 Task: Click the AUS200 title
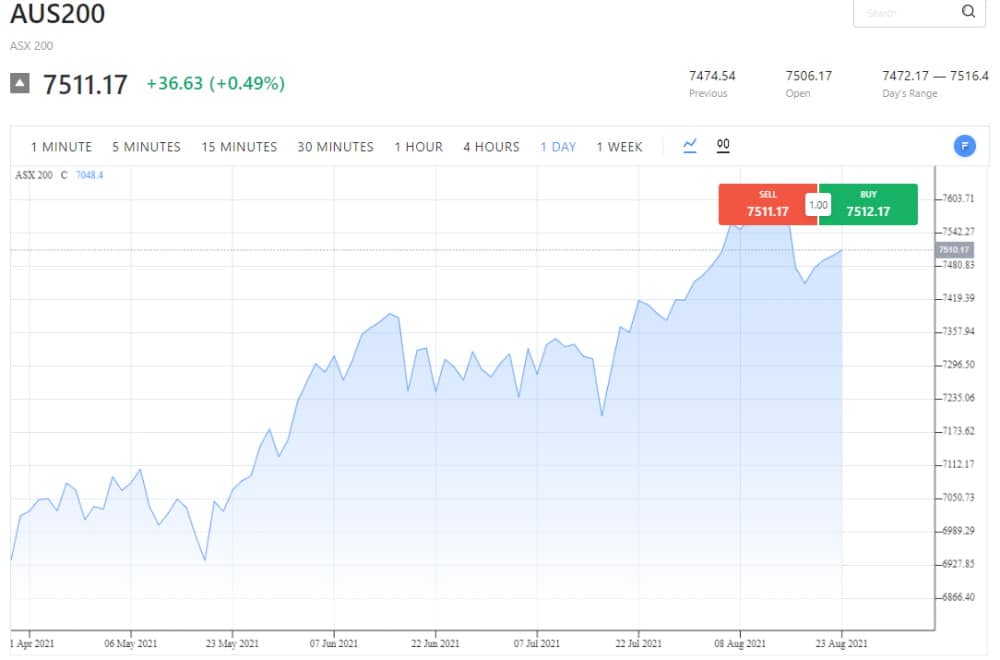click(x=57, y=14)
